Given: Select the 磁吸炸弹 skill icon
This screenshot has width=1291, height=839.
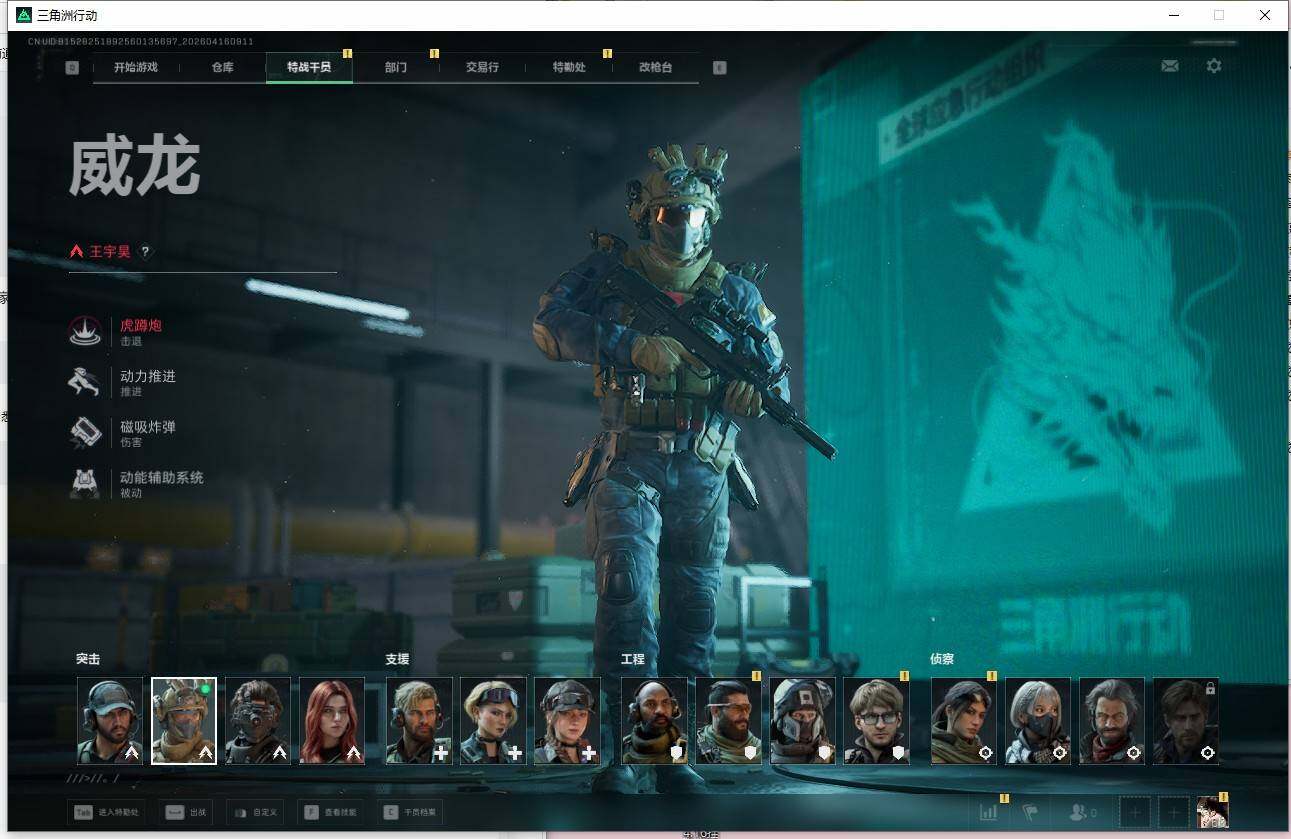Looking at the screenshot, I should pos(85,433).
